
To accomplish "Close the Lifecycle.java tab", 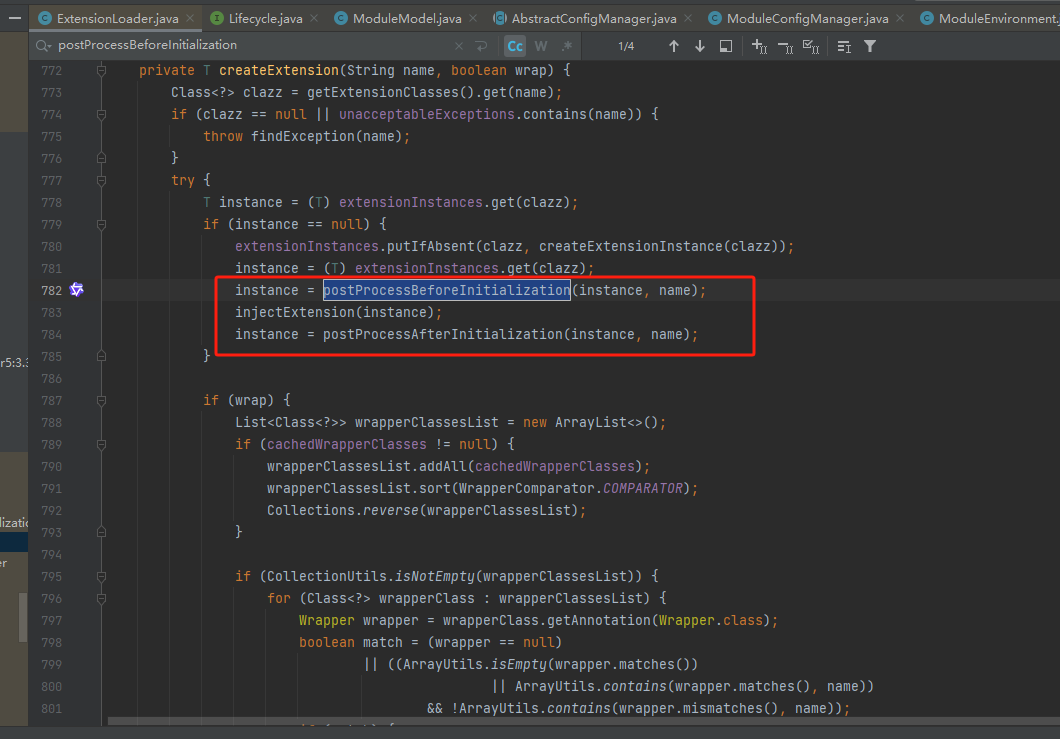I will 314,18.
